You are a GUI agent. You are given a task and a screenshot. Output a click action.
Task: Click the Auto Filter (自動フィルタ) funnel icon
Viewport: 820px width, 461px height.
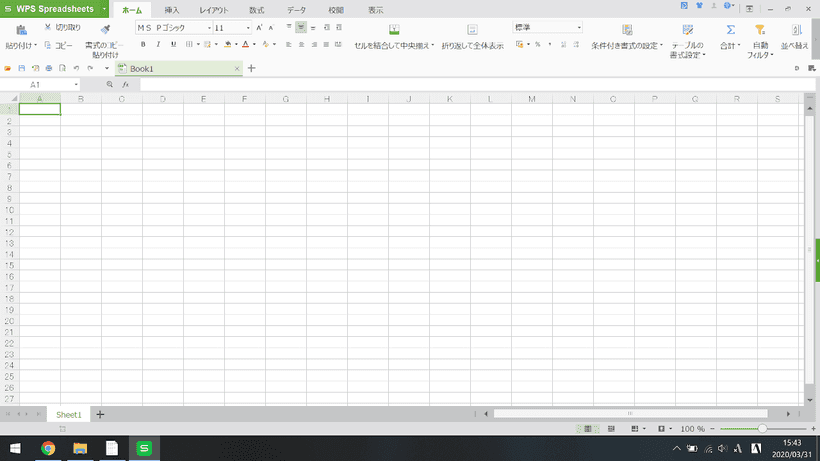[760, 30]
